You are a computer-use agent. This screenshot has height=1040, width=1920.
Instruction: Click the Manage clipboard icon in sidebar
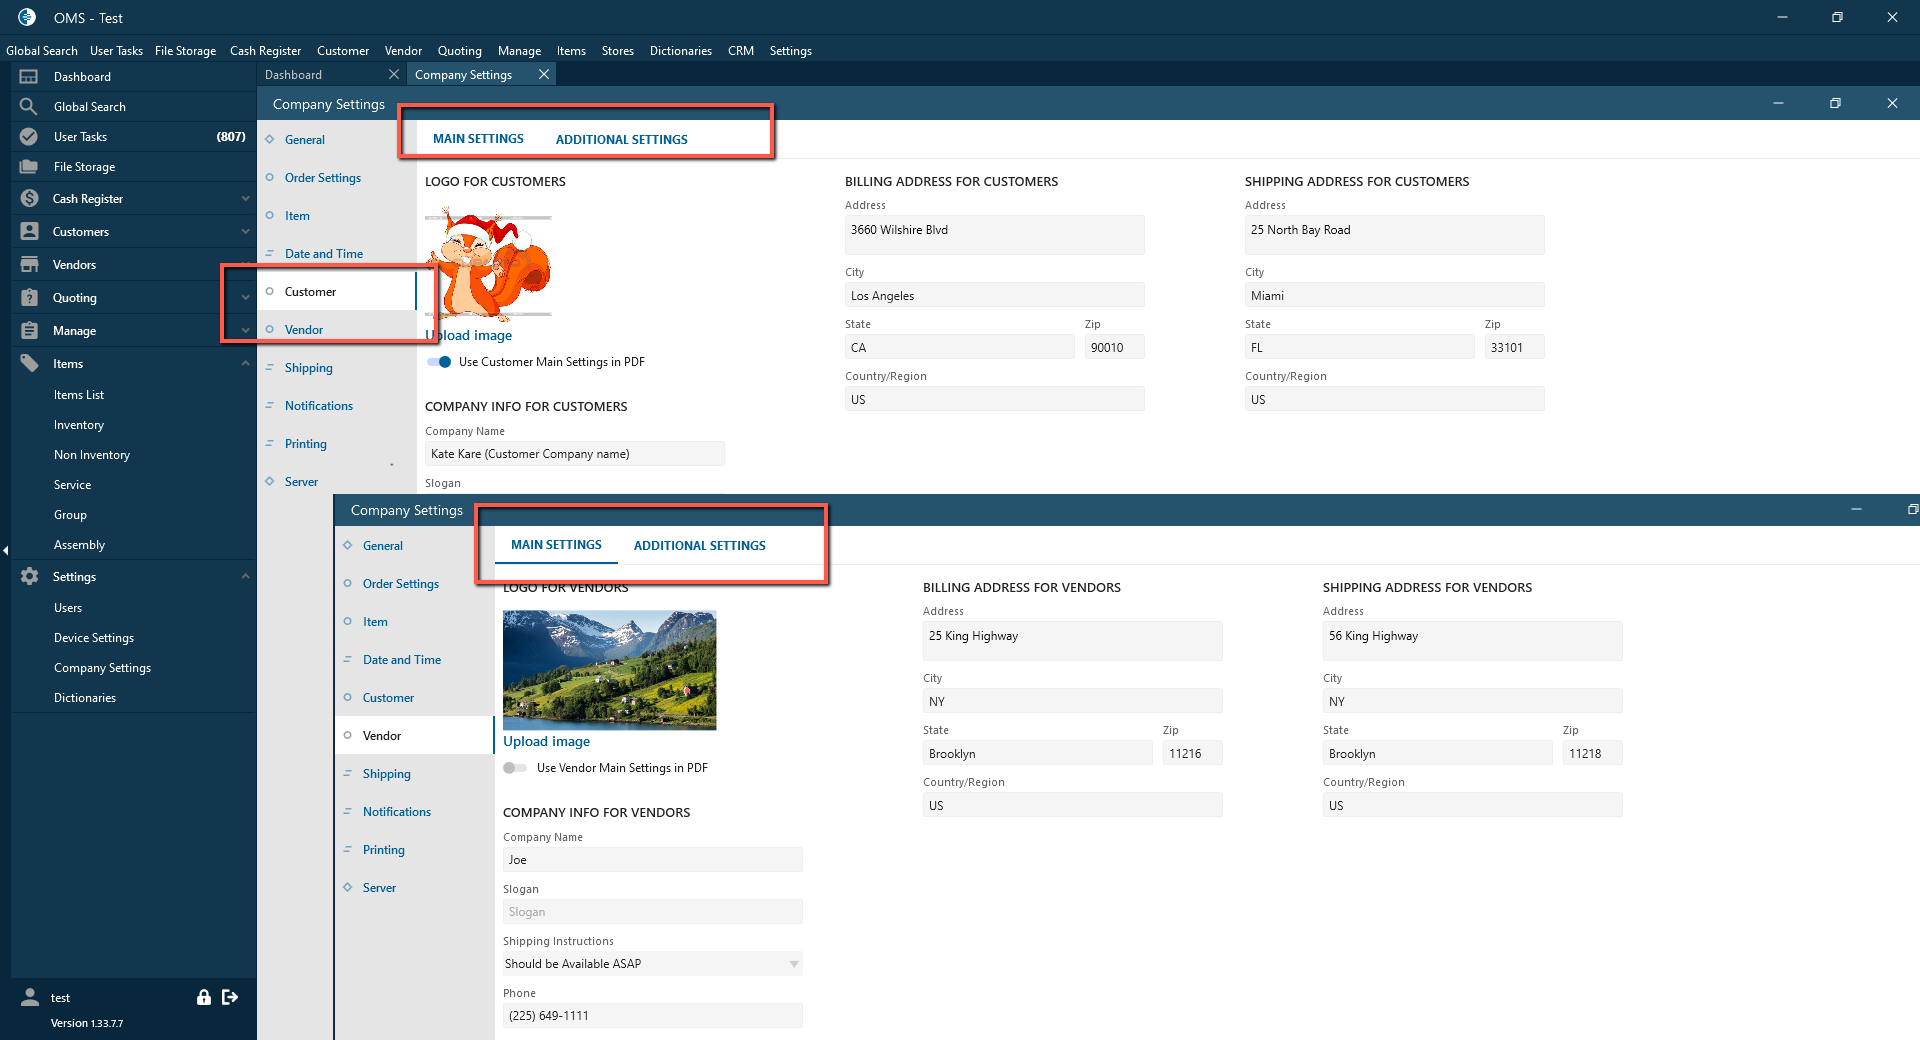29,331
